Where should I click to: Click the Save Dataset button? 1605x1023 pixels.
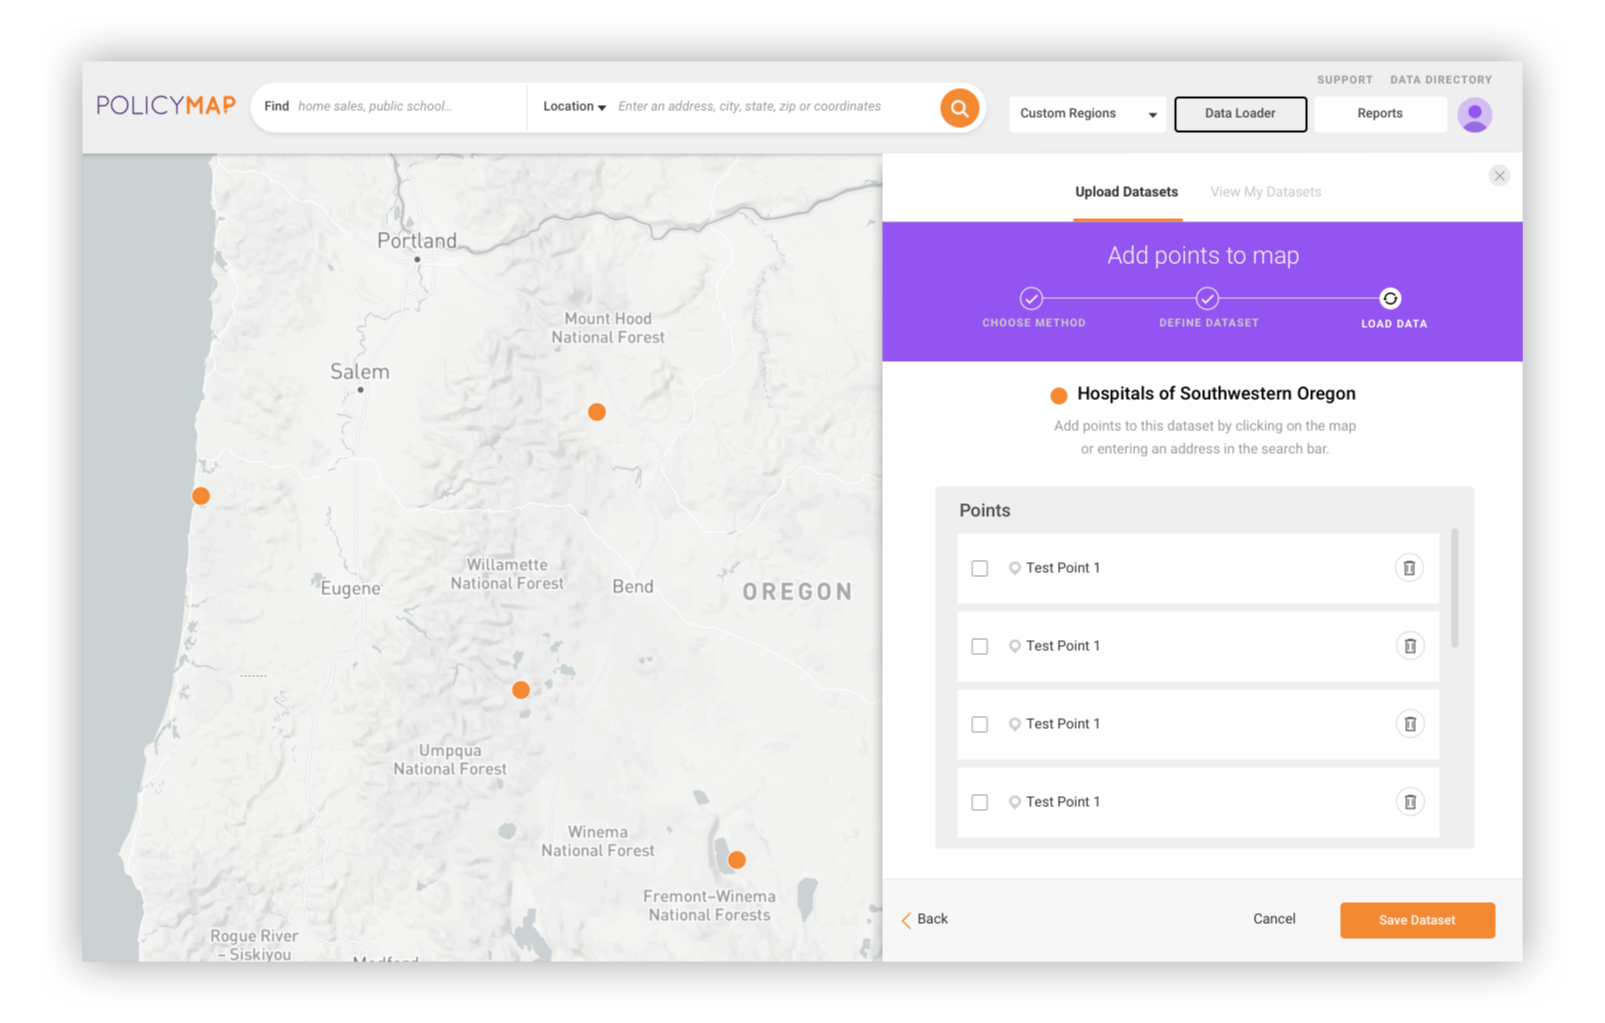click(x=1417, y=920)
